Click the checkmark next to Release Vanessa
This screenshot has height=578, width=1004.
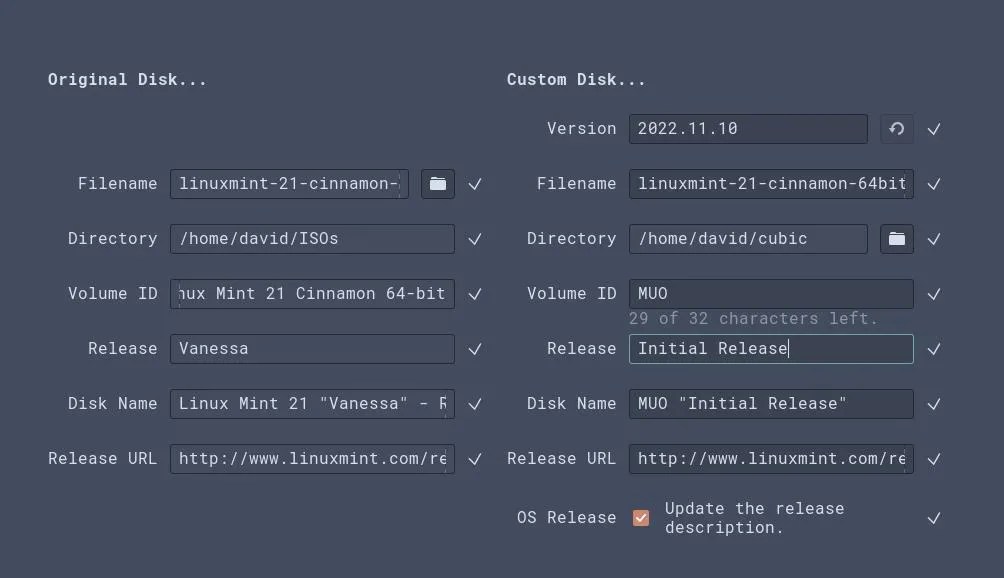click(475, 348)
